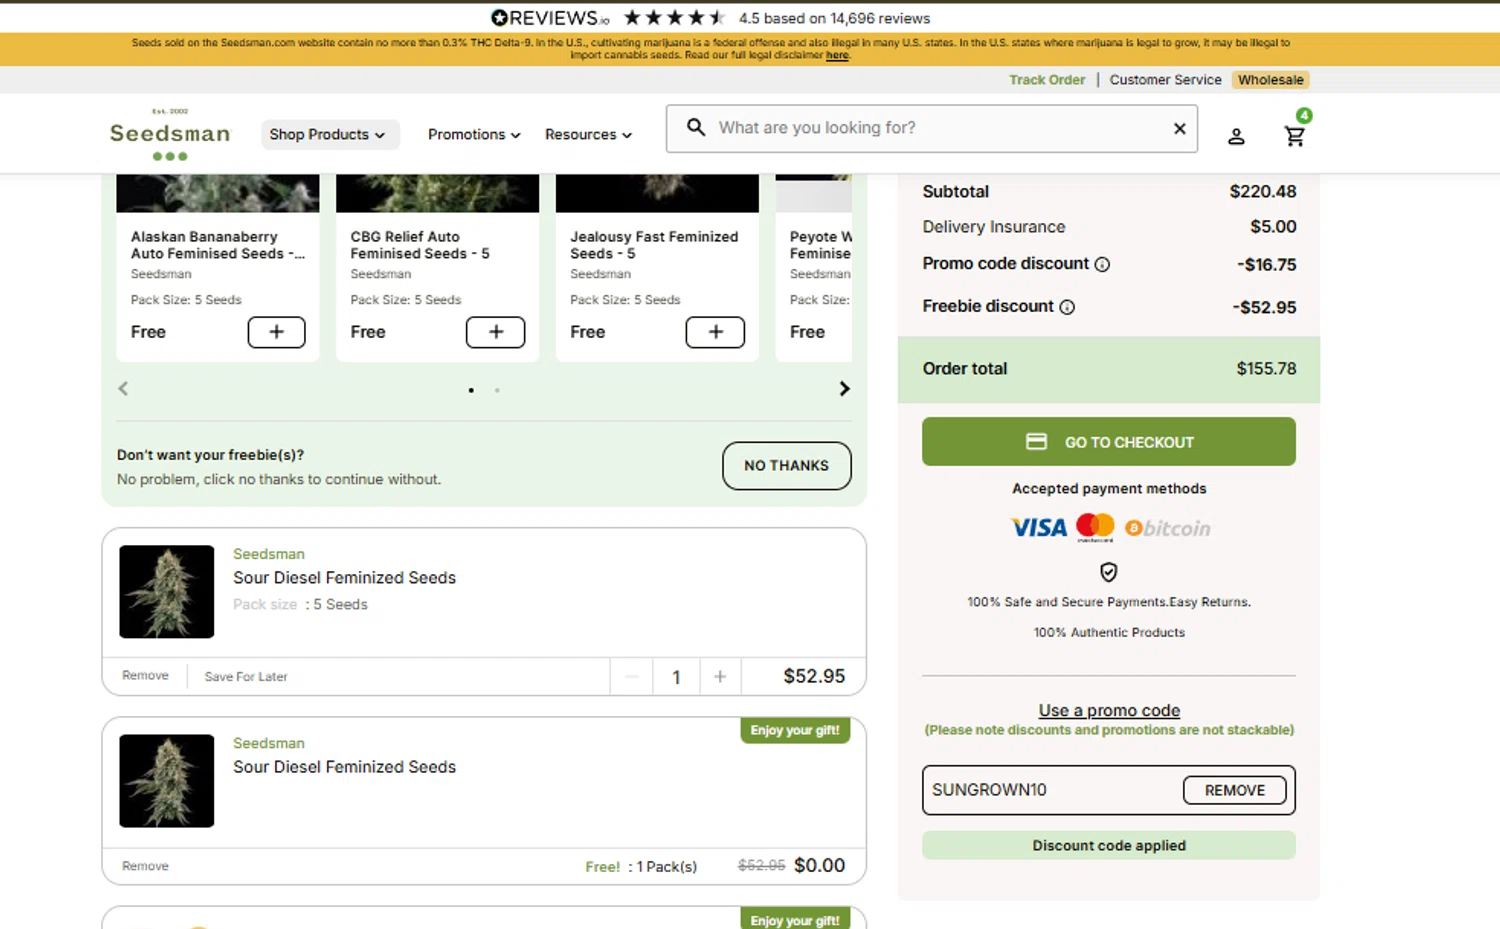The height and width of the screenshot is (929, 1500).
Task: Click the cart badge showing 4 items
Action: tap(1304, 115)
